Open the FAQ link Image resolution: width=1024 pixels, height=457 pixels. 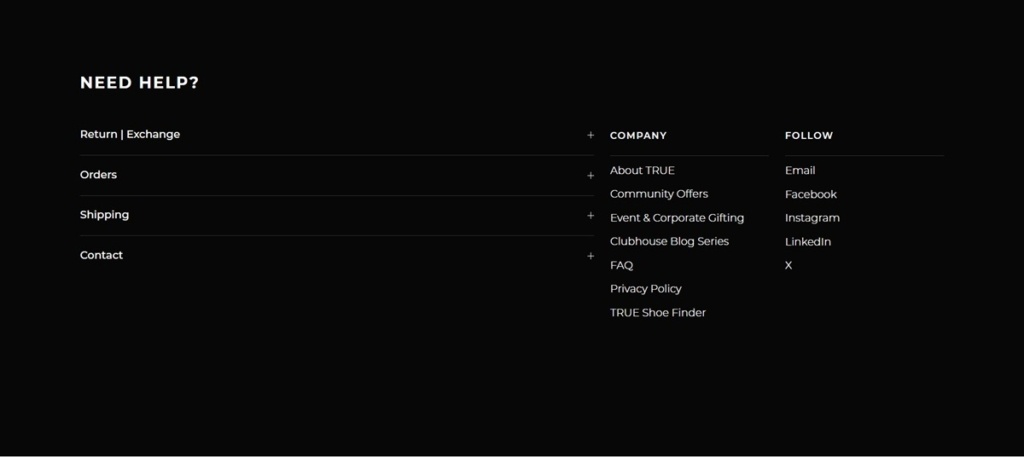[x=621, y=265]
